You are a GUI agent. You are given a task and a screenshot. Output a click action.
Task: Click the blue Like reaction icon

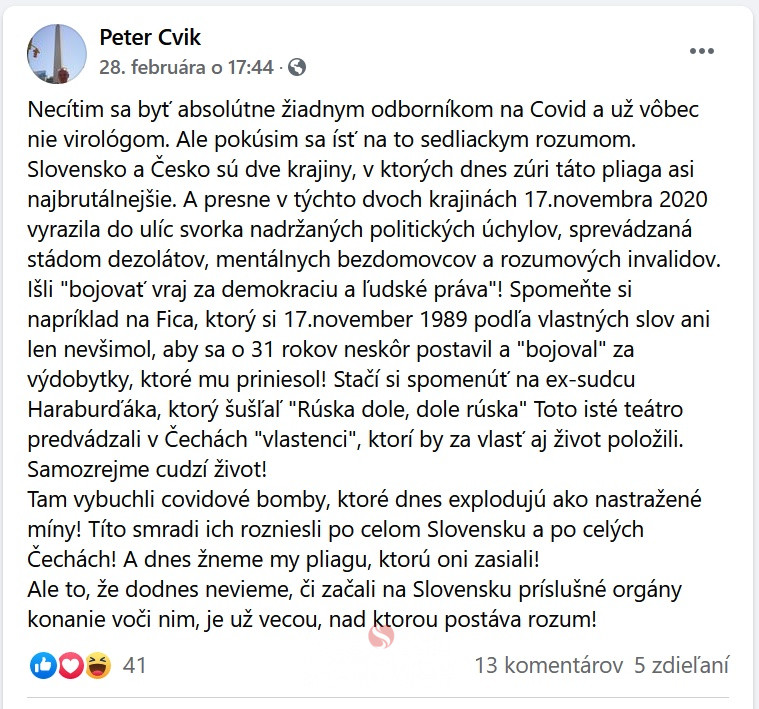(x=44, y=665)
